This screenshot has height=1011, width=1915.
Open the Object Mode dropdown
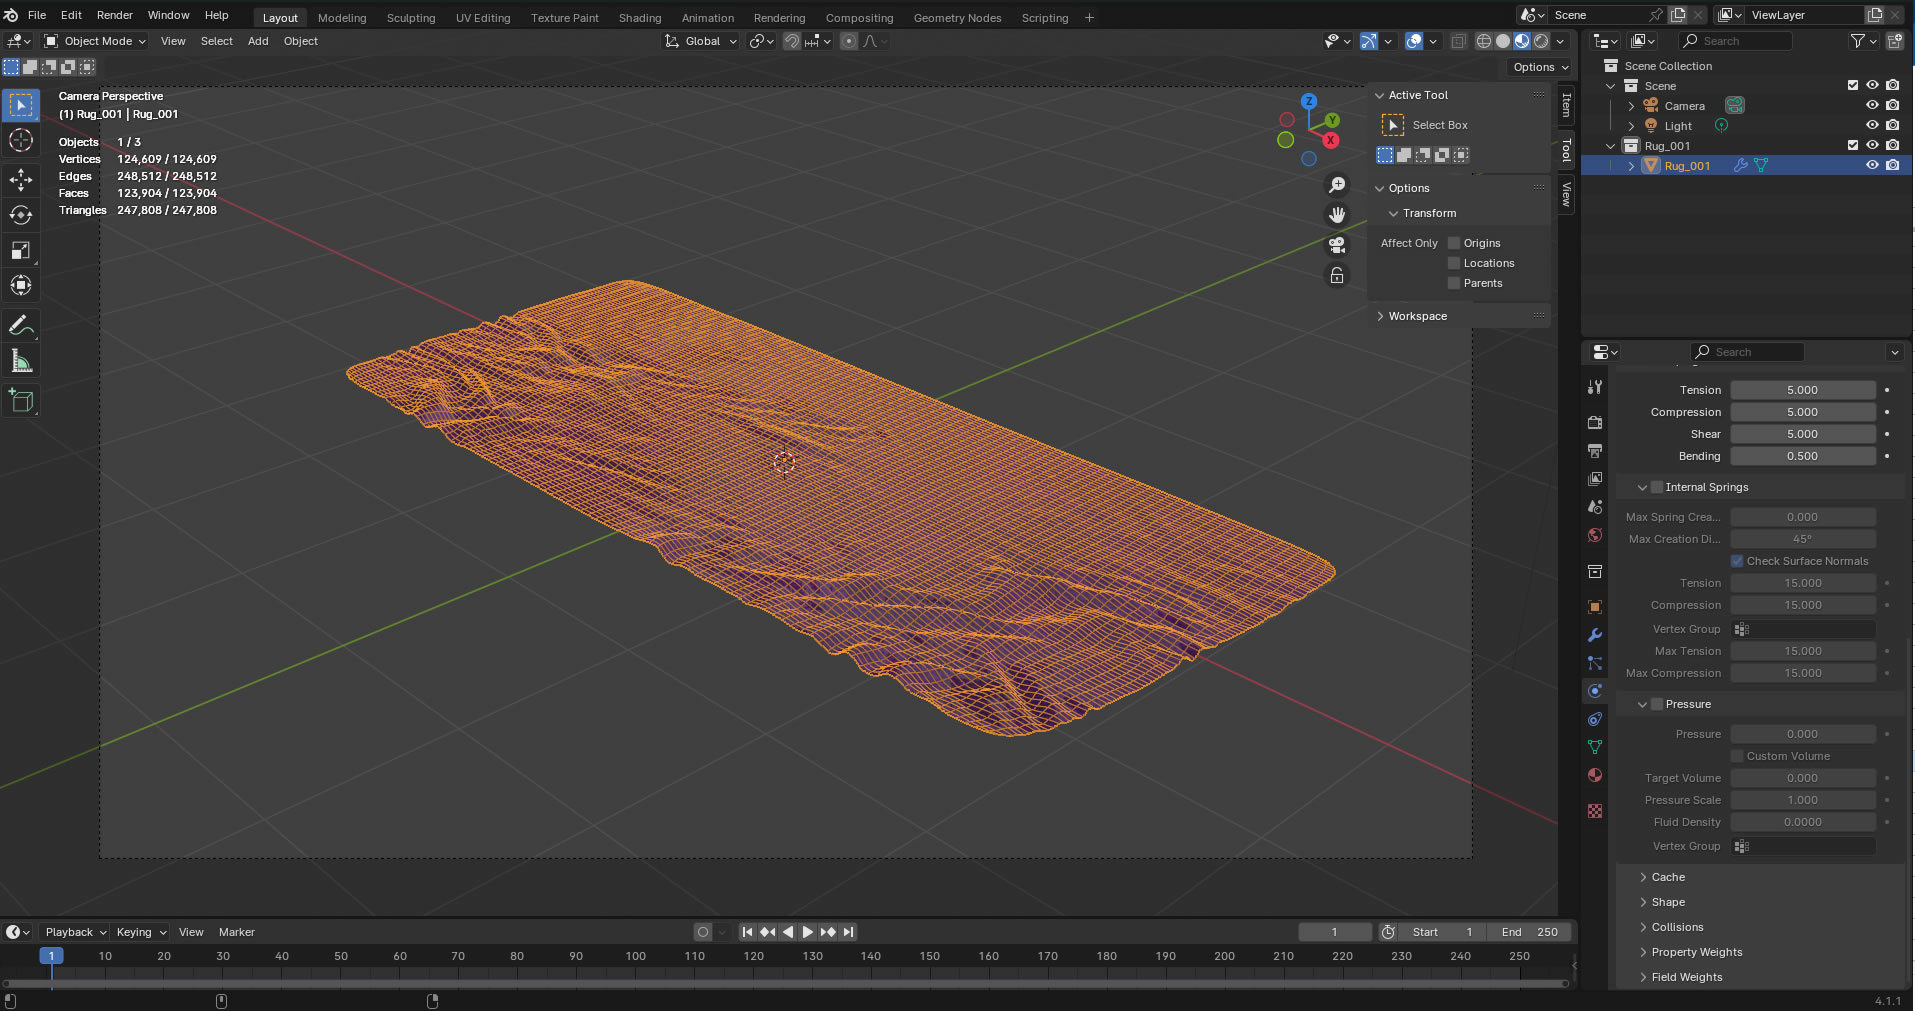point(96,41)
